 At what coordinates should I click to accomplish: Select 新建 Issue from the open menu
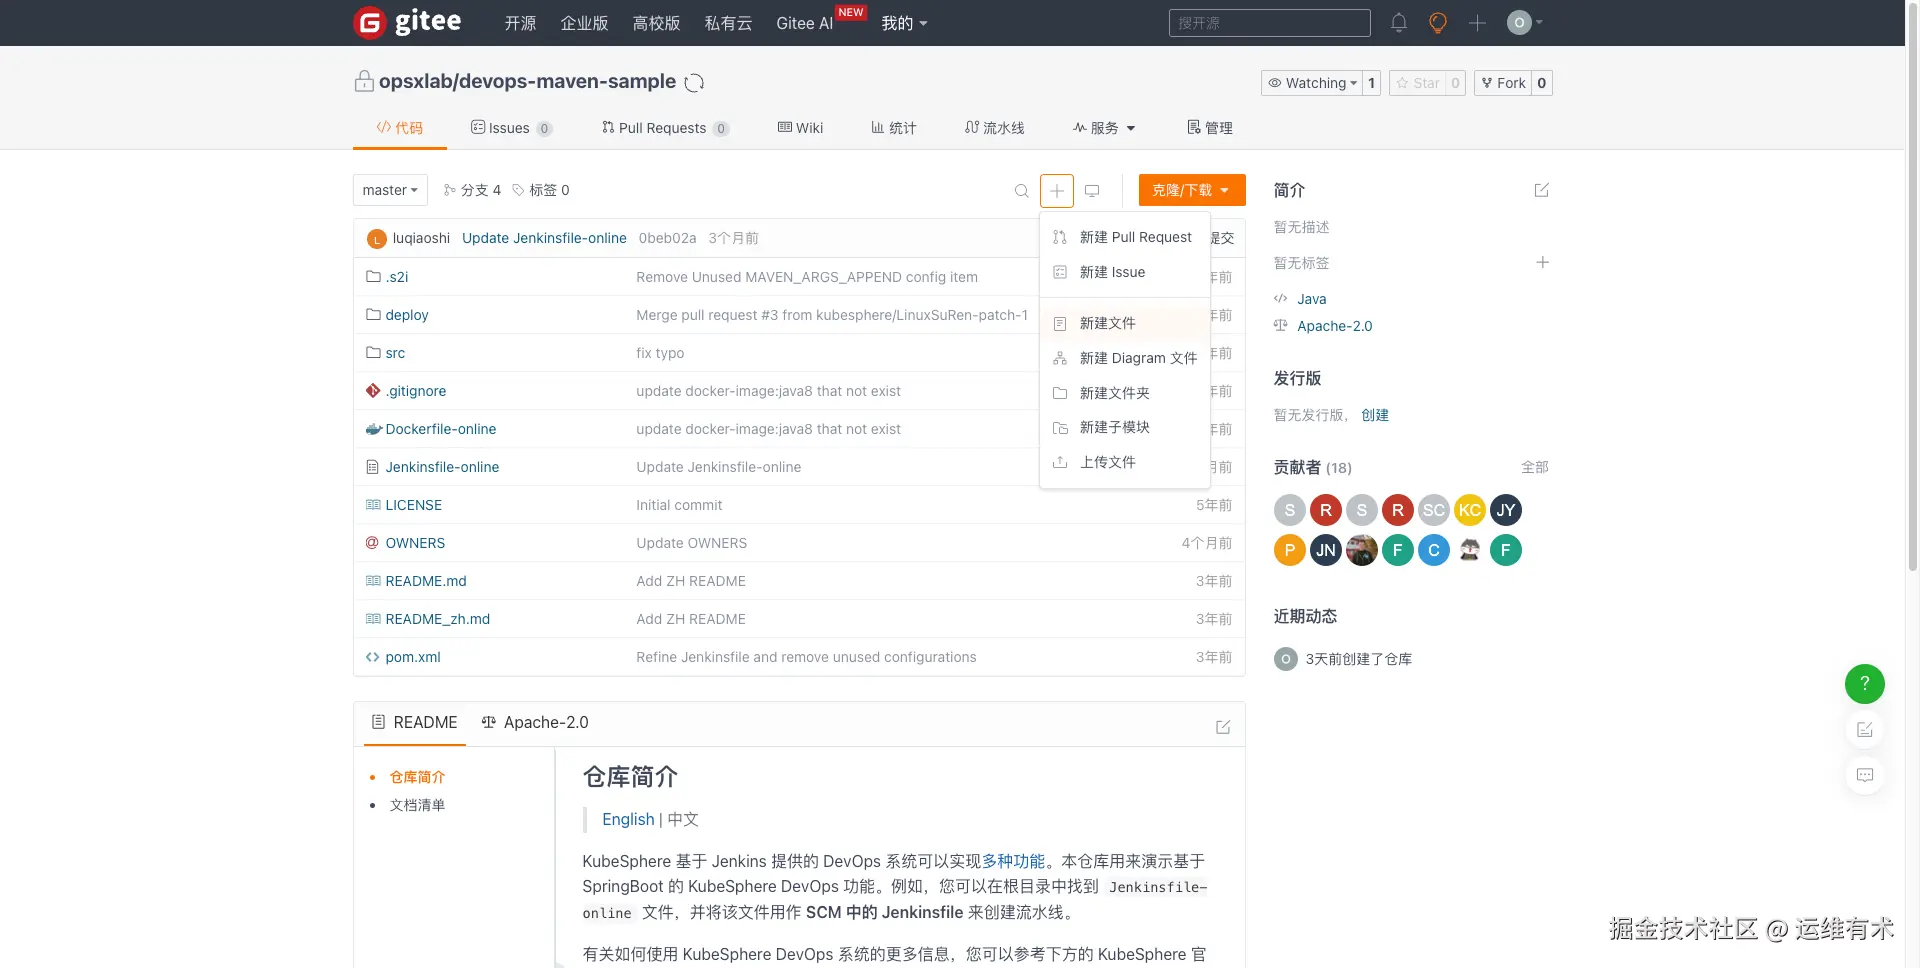click(1111, 272)
